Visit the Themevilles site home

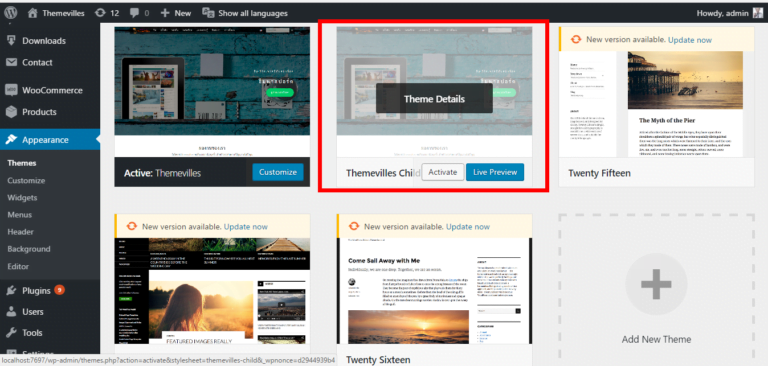pos(56,13)
